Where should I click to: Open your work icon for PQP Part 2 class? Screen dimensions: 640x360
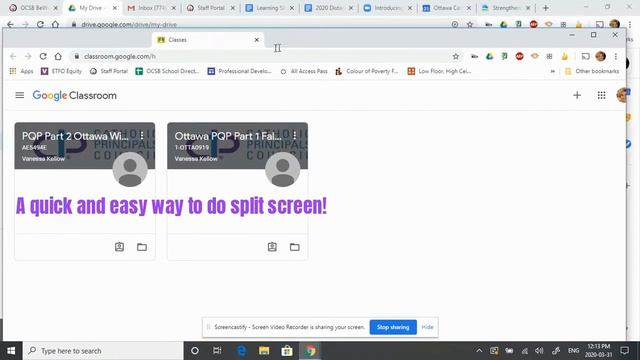(x=119, y=247)
